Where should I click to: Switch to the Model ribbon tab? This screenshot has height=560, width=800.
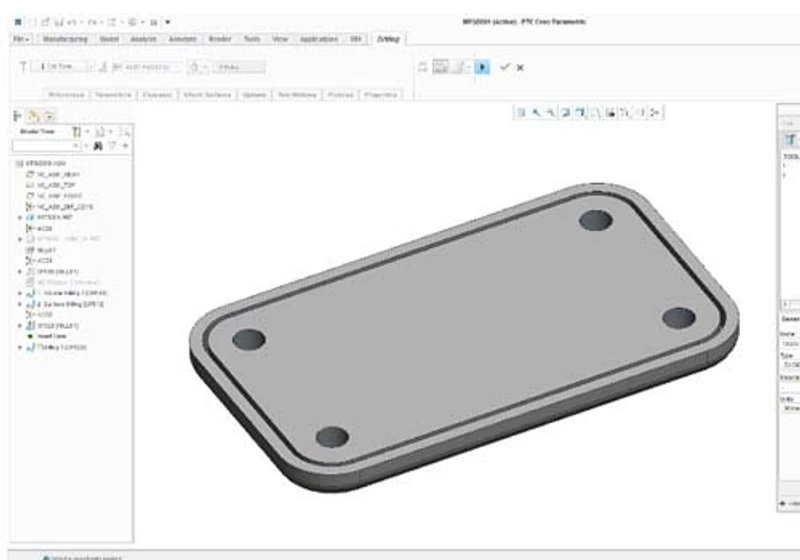coord(109,39)
